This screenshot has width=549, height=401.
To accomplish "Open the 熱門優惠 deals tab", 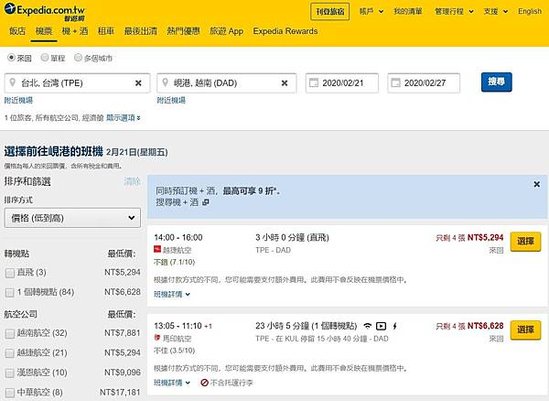I will 183,31.
